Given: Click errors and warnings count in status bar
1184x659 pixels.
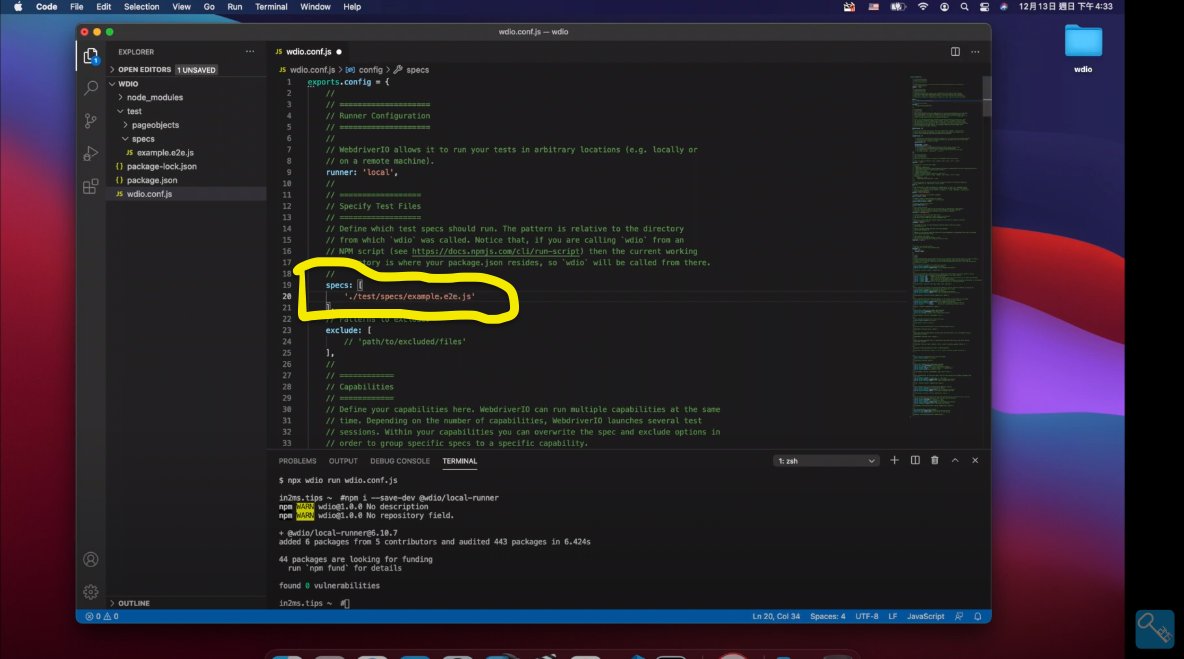Looking at the screenshot, I should 102,617.
